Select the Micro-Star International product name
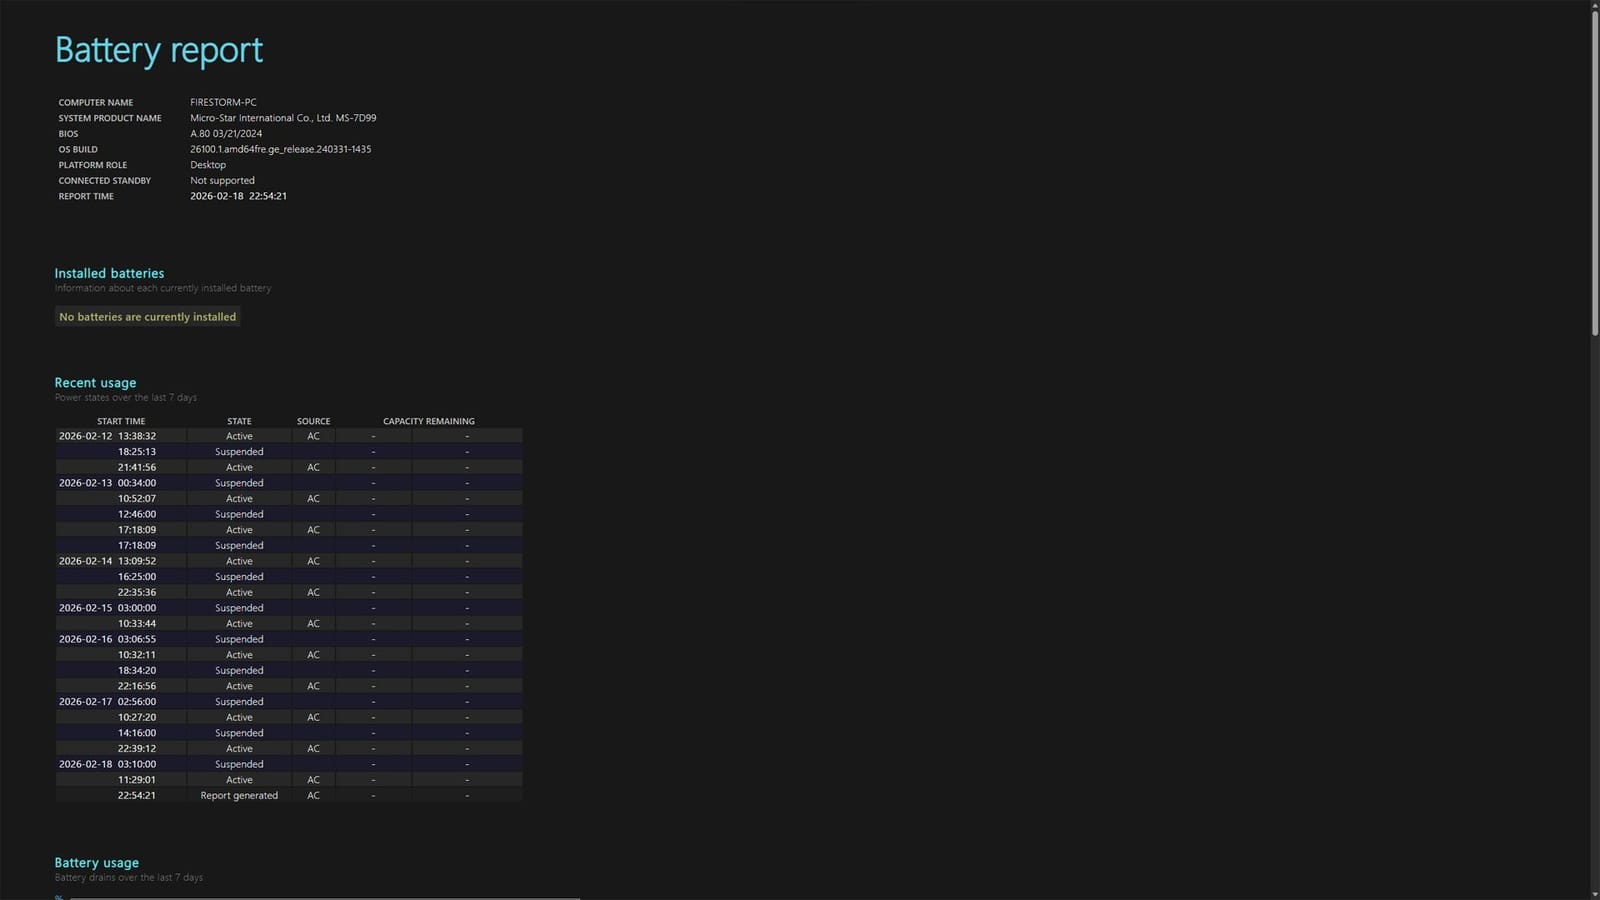The height and width of the screenshot is (900, 1600). coord(283,118)
